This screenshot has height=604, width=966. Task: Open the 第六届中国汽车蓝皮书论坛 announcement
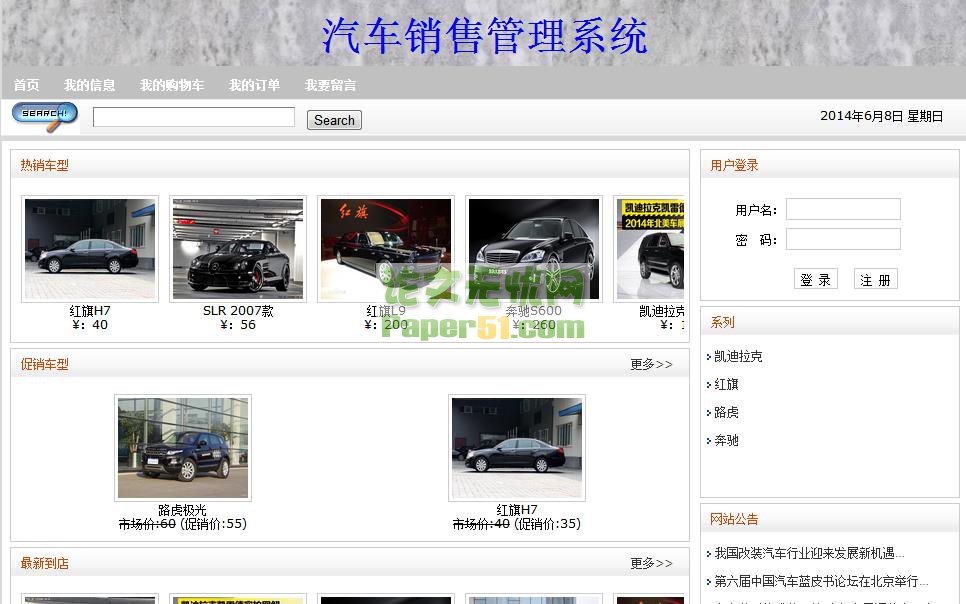[x=821, y=581]
